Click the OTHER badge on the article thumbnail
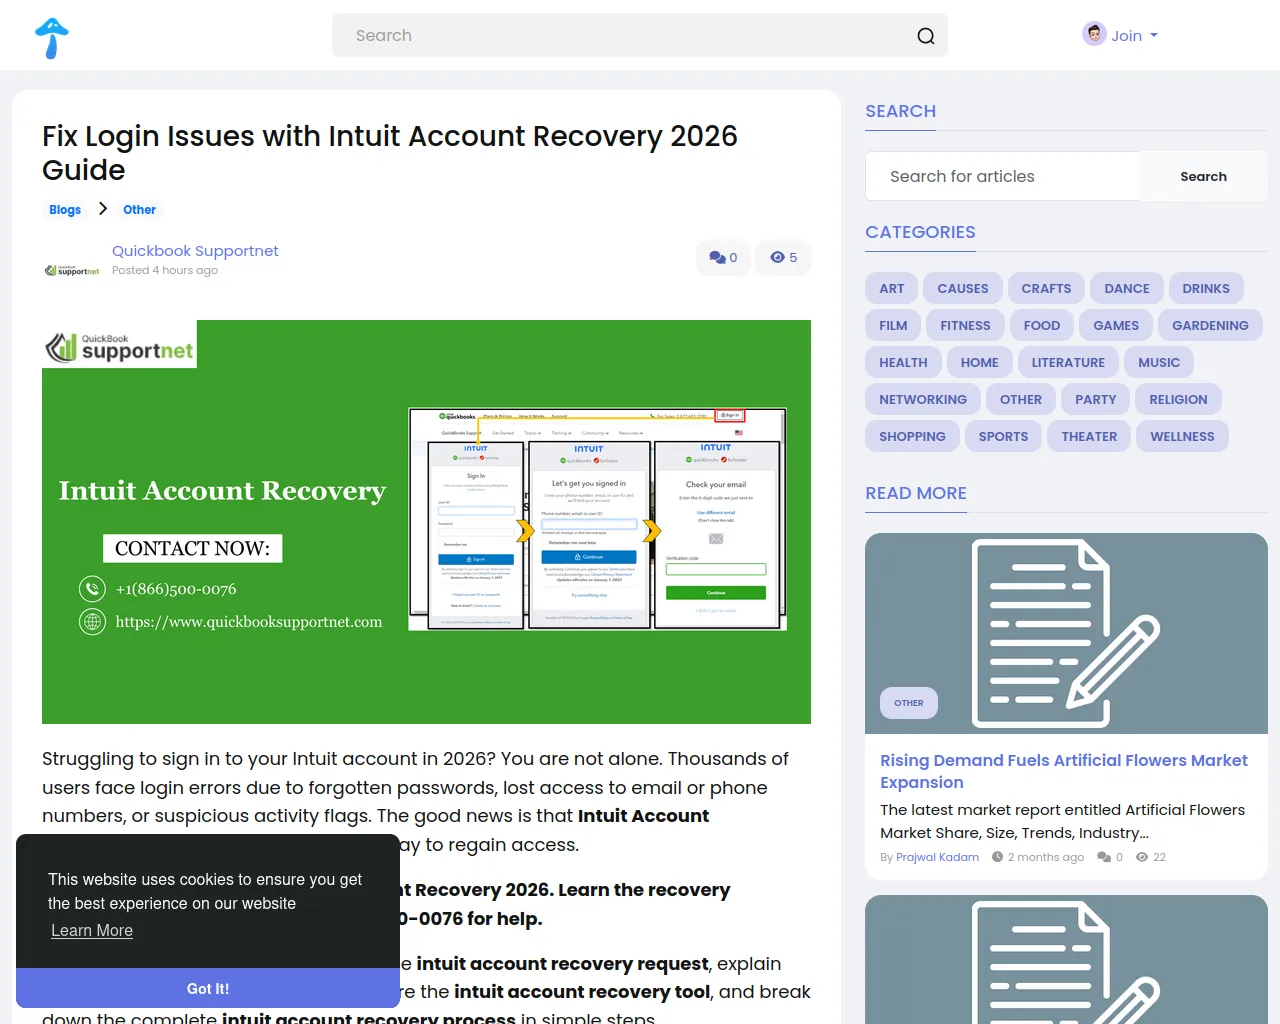Image resolution: width=1280 pixels, height=1024 pixels. pos(908,703)
